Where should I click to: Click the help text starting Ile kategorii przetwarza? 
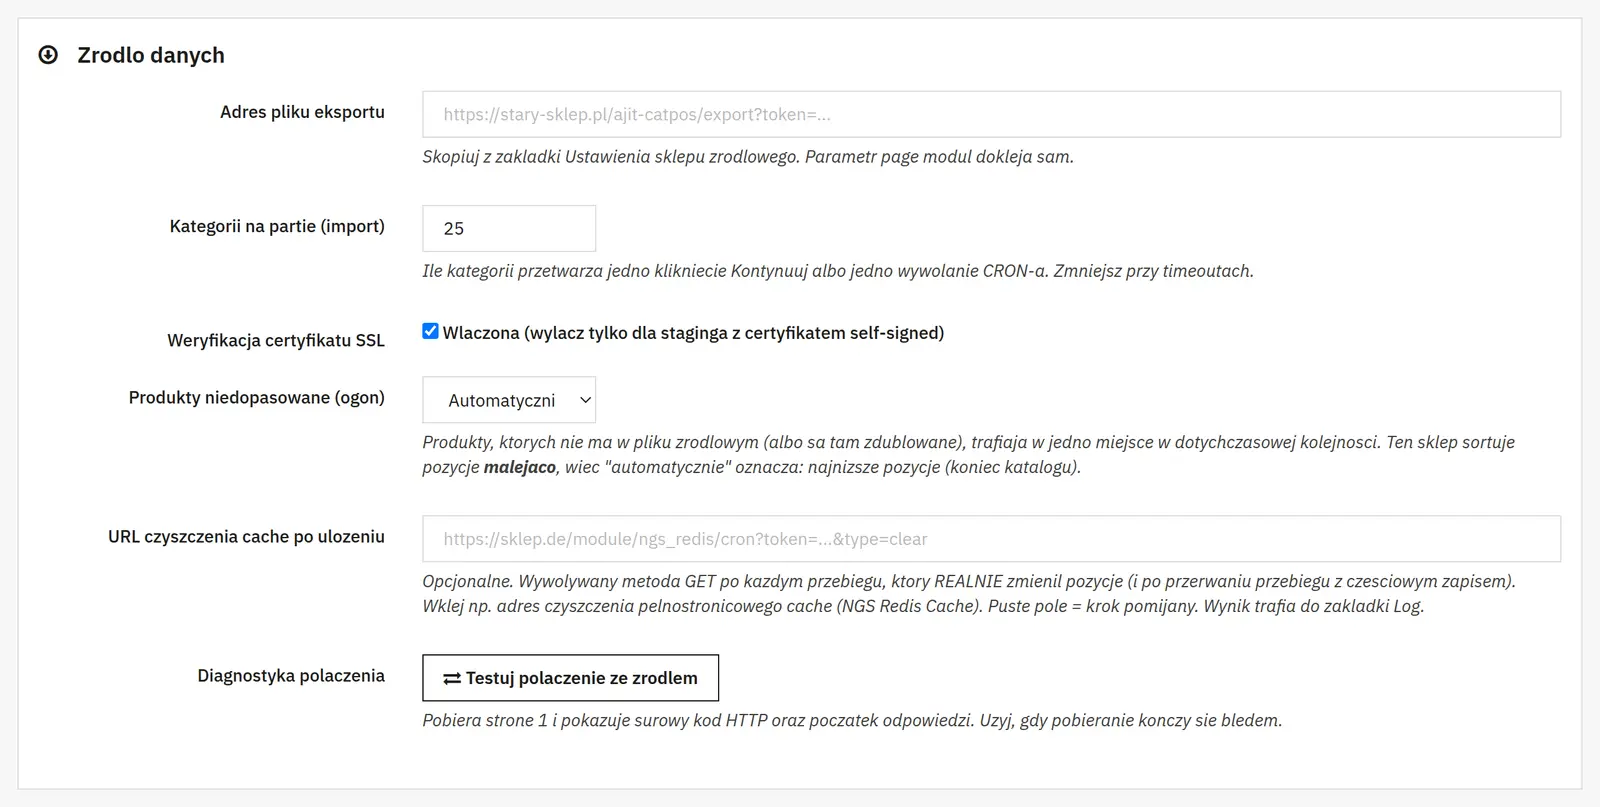point(838,271)
